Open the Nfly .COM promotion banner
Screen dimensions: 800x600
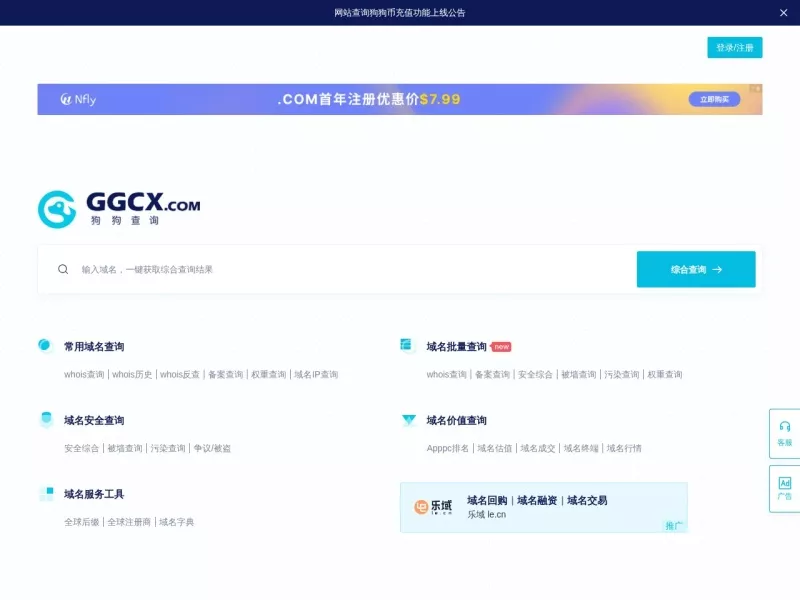pyautogui.click(x=399, y=99)
